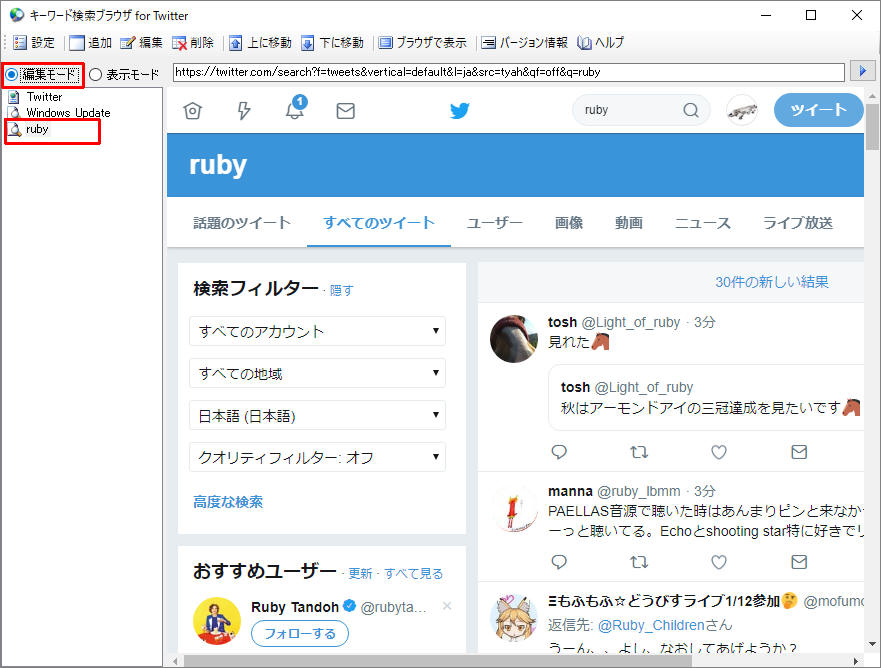Open the 高度な検索 link

coord(228,502)
